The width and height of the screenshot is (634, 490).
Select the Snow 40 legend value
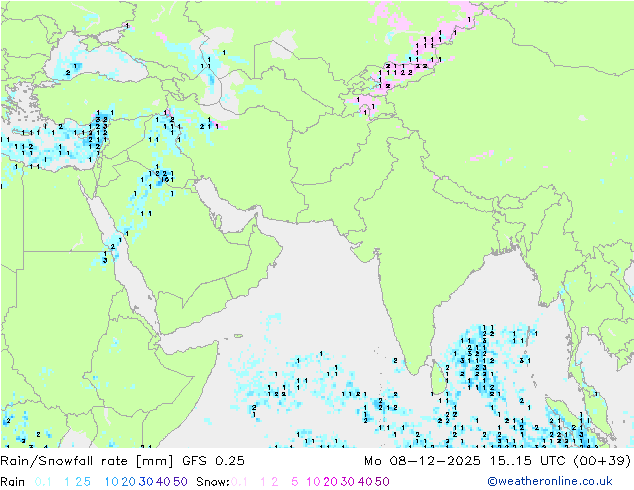point(365,482)
